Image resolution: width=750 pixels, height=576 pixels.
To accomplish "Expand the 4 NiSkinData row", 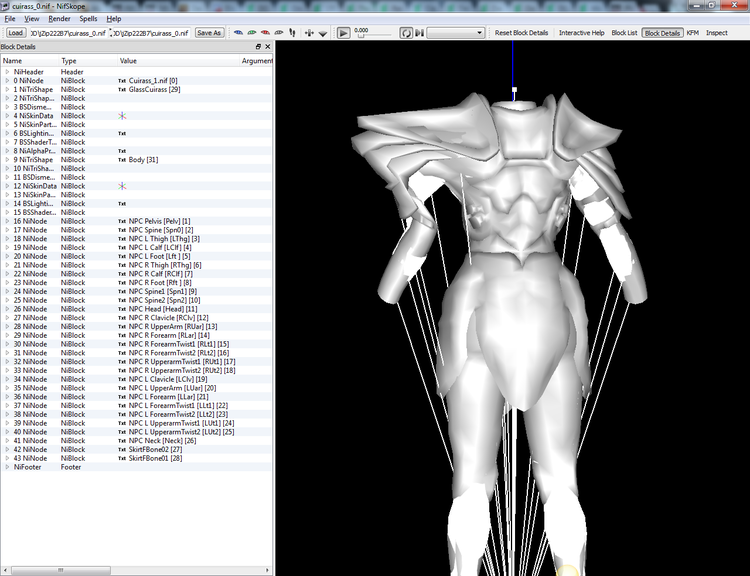I will coord(7,116).
